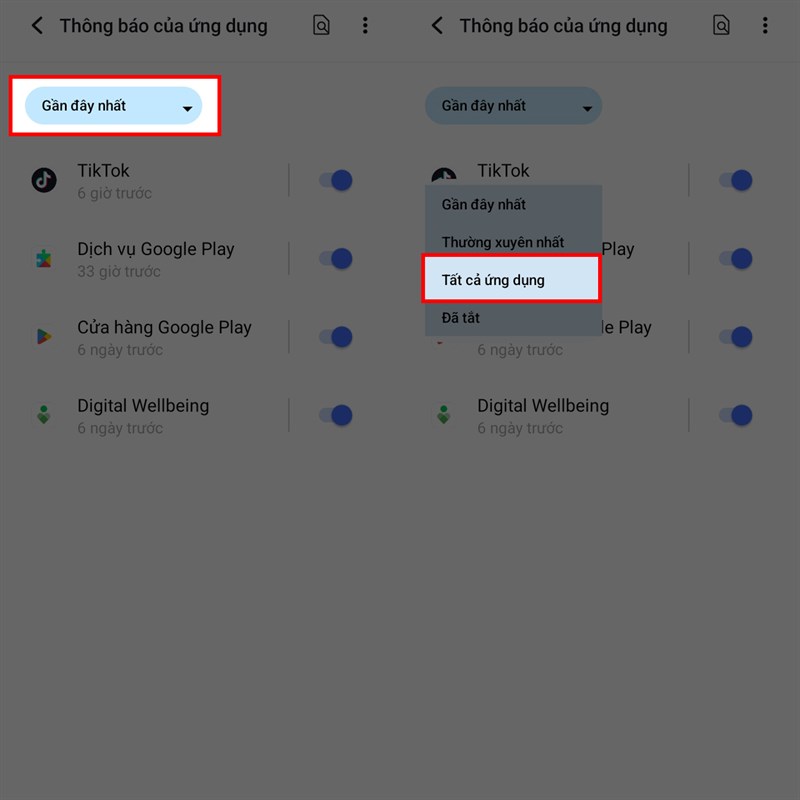
Task: Tap Digital Wellbeing icon in left list
Action: [x=44, y=415]
